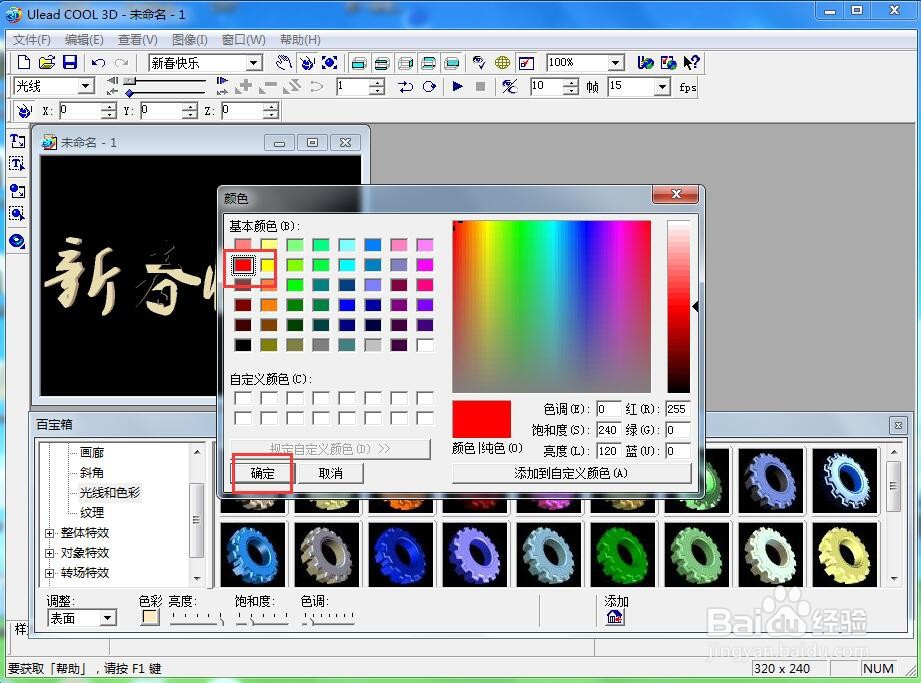This screenshot has height=683, width=921.
Task: Redo the undone action
Action: point(122,62)
